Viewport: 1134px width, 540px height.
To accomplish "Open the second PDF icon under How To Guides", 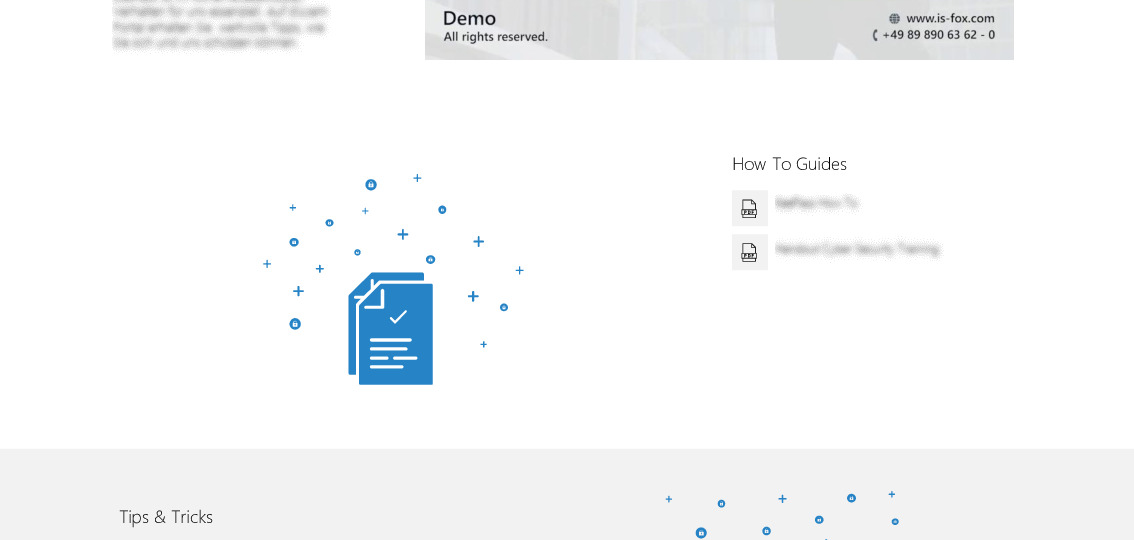I will 749,252.
